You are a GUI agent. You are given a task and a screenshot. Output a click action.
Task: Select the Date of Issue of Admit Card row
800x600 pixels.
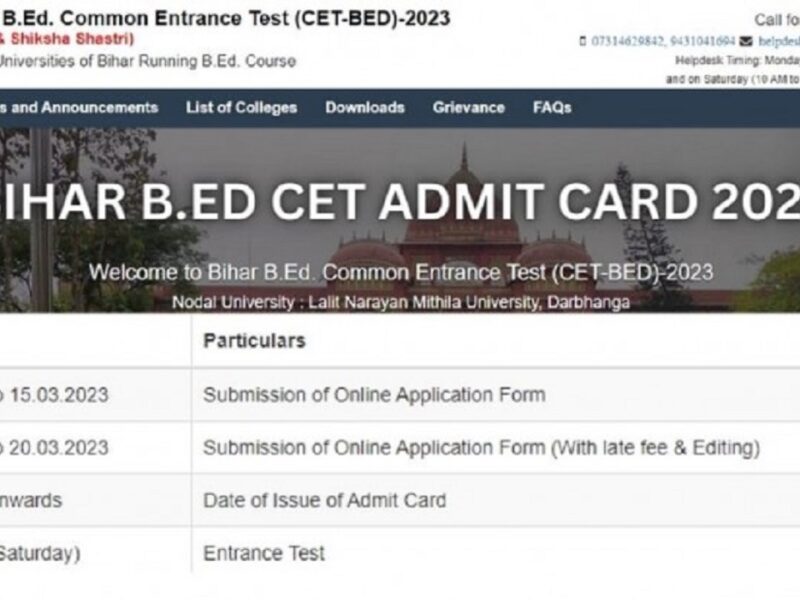[325, 499]
